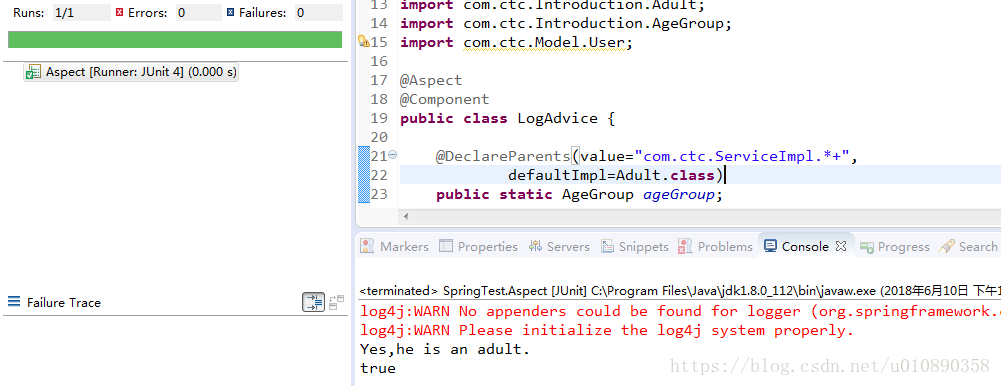Click the Search flashlight icon
The height and width of the screenshot is (386, 1001).
(947, 246)
